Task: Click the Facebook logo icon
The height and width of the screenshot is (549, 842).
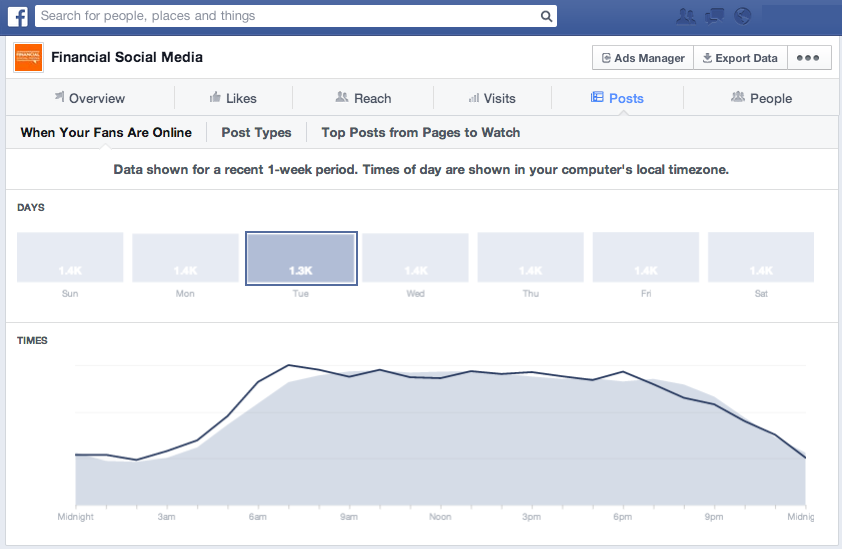Action: 18,16
